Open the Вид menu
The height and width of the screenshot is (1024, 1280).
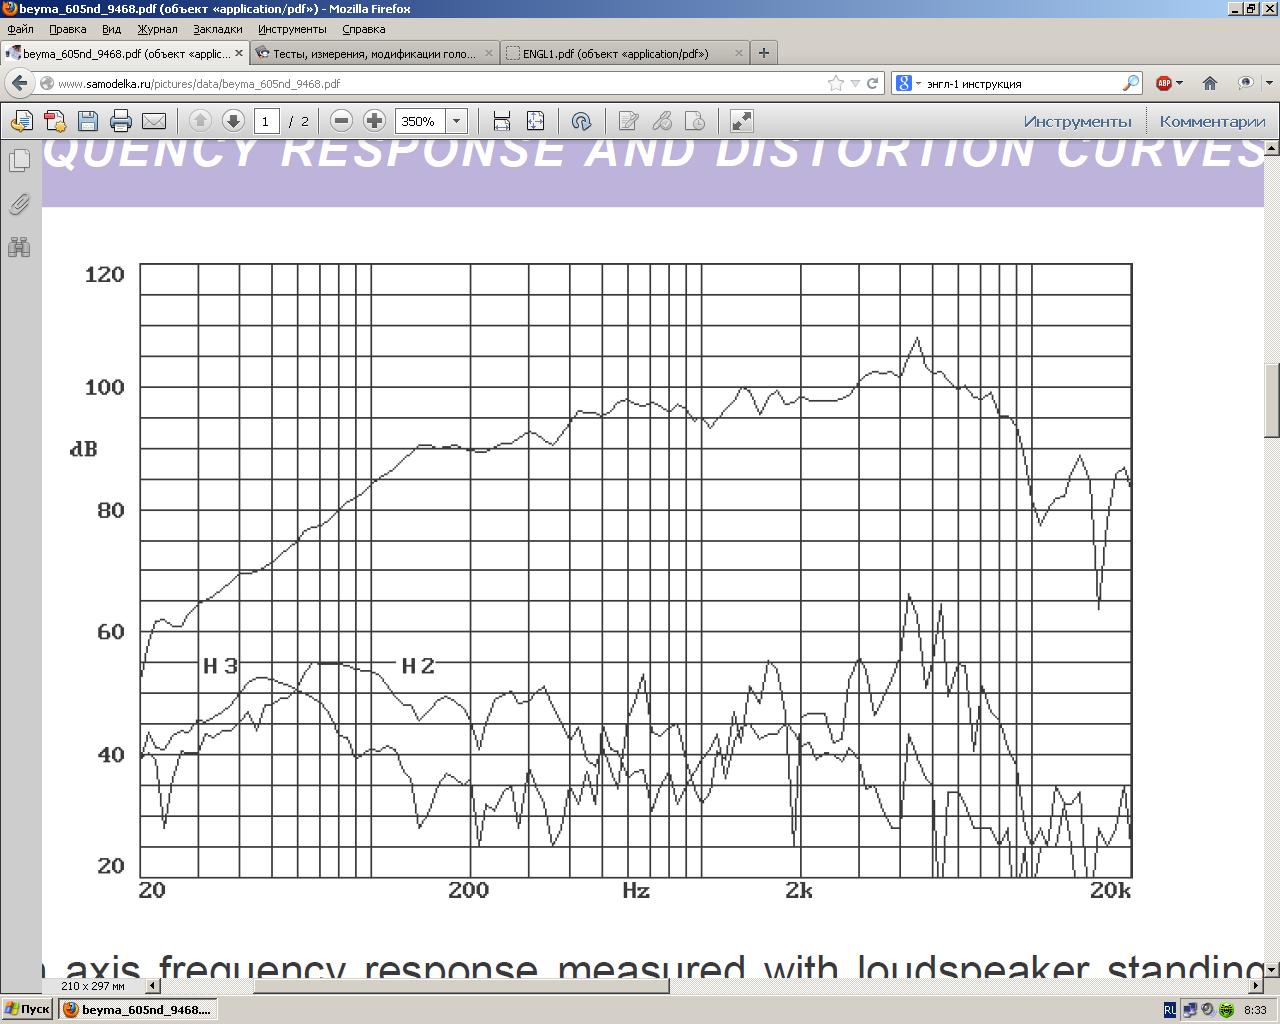[x=112, y=29]
